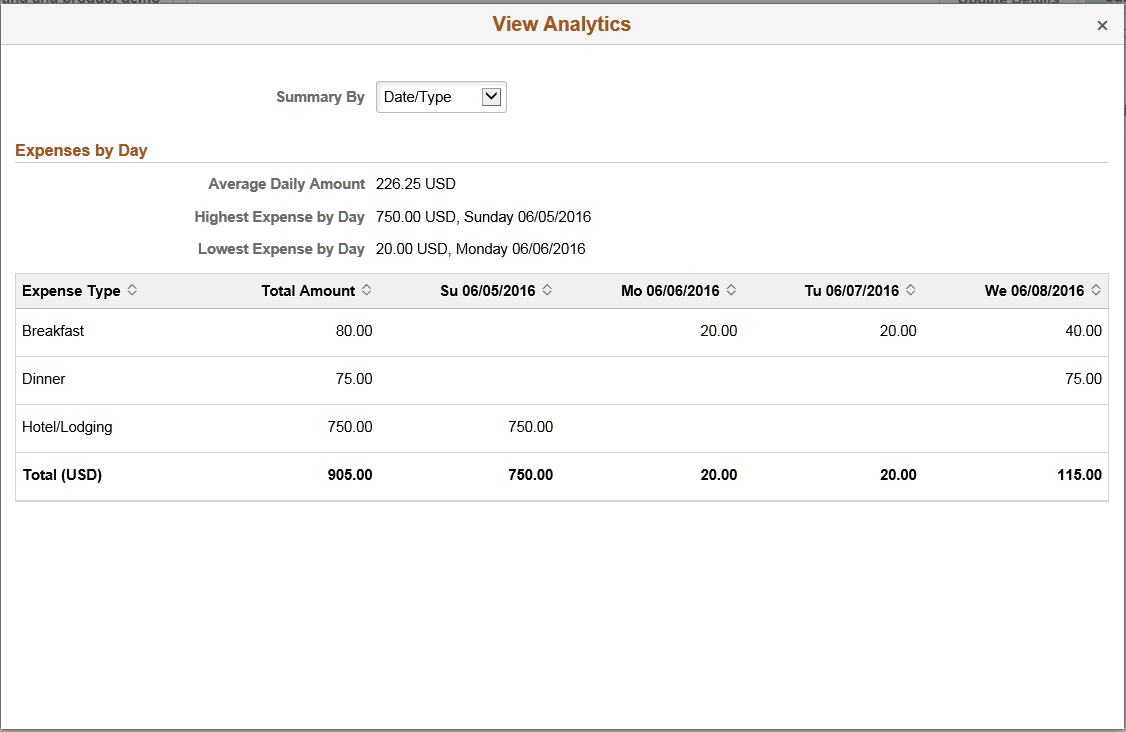
Task: Click the Hotel/Lodging expense row
Action: click(67, 426)
